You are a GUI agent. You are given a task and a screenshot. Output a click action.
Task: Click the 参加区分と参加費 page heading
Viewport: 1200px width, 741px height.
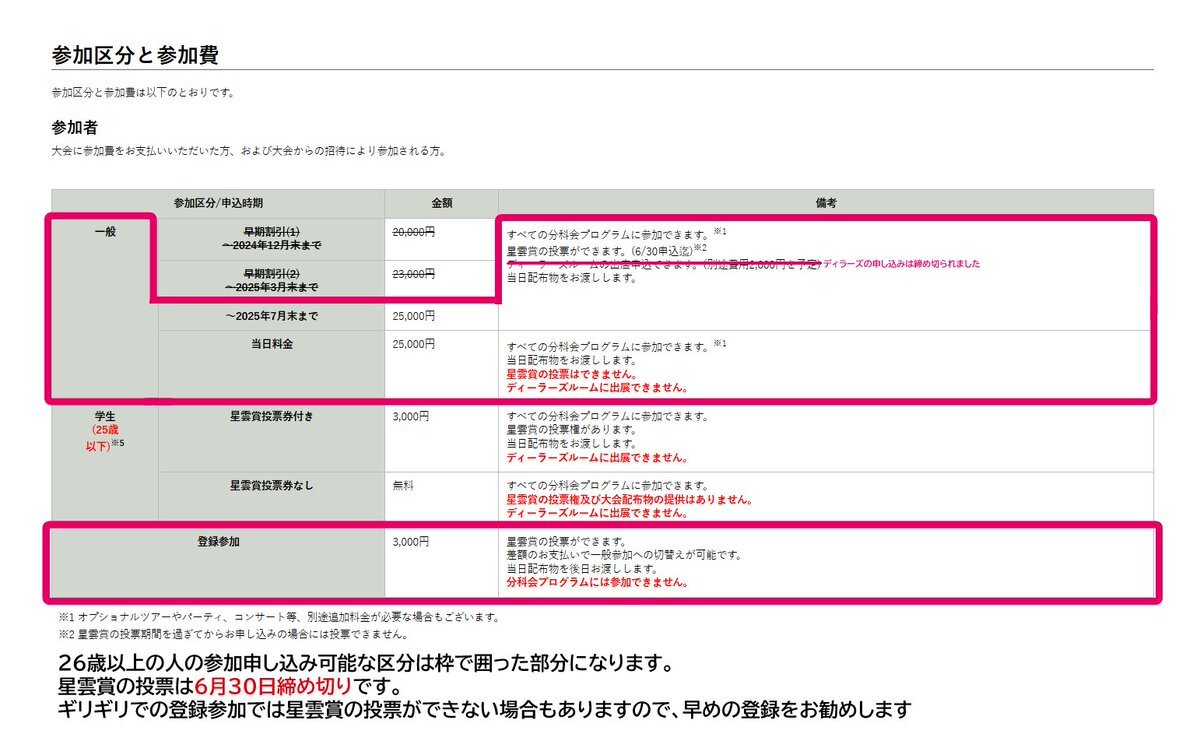pyautogui.click(x=135, y=55)
